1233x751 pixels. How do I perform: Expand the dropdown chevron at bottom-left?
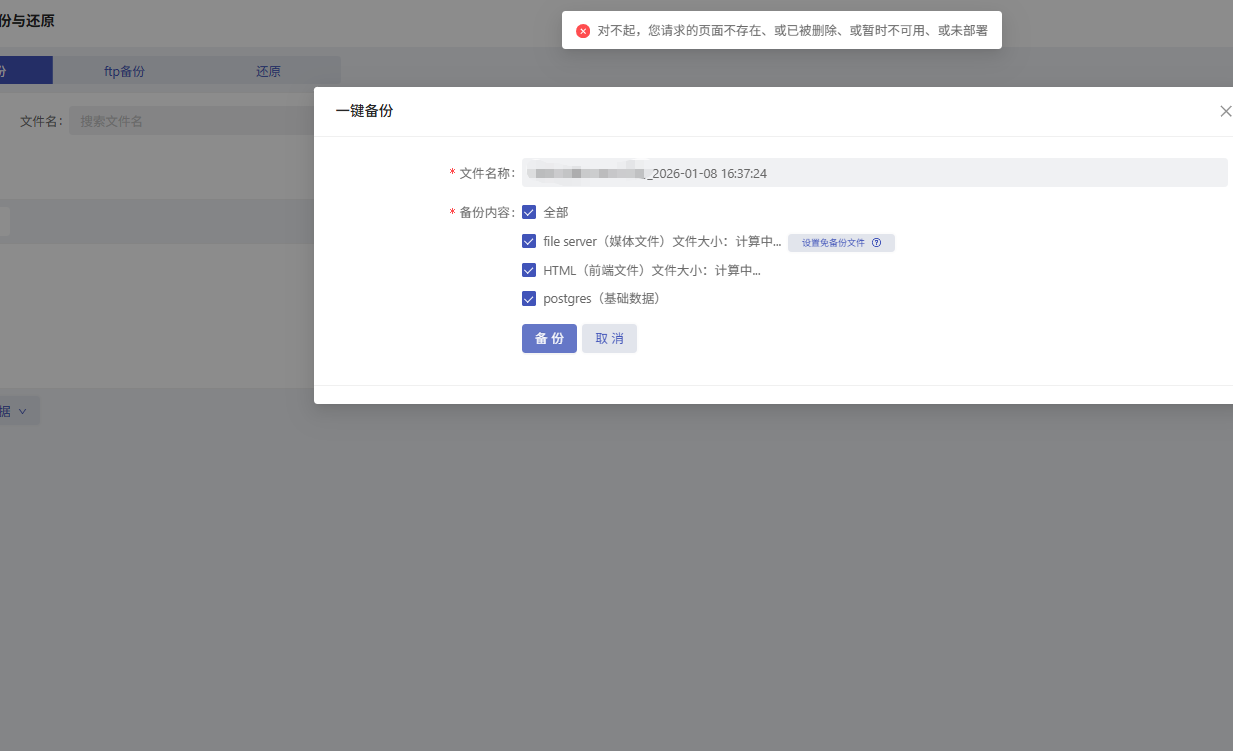click(x=22, y=411)
